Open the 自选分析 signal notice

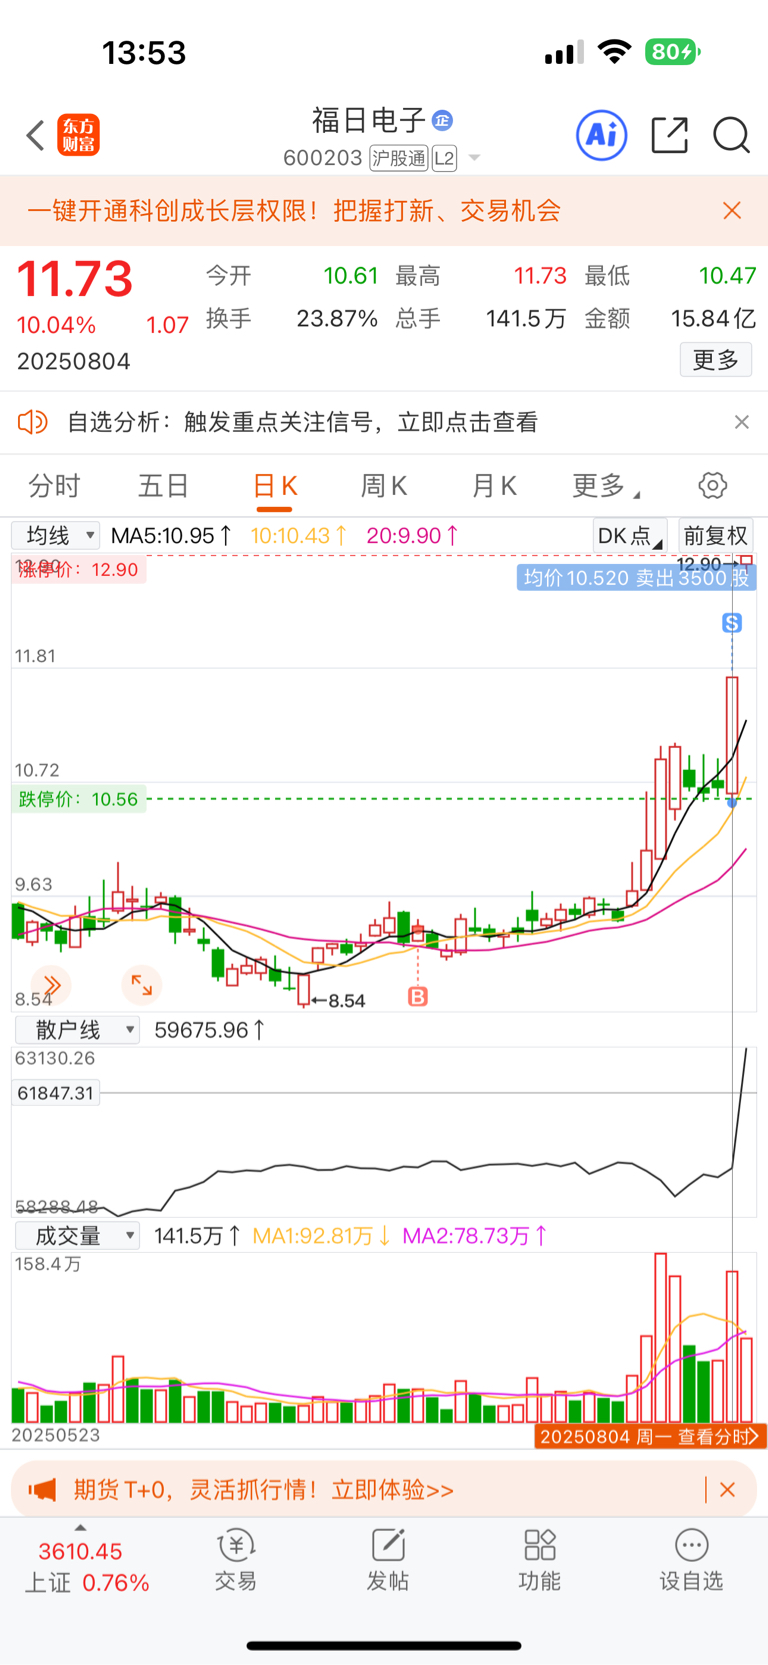pyautogui.click(x=302, y=422)
